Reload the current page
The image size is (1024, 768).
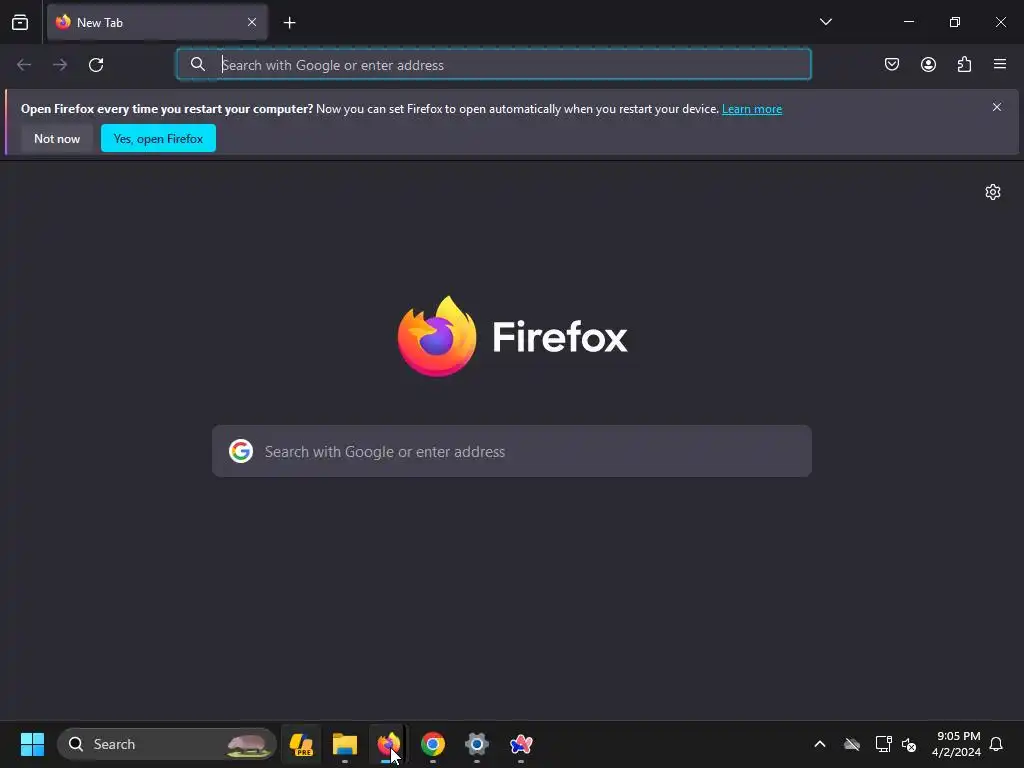pos(96,65)
